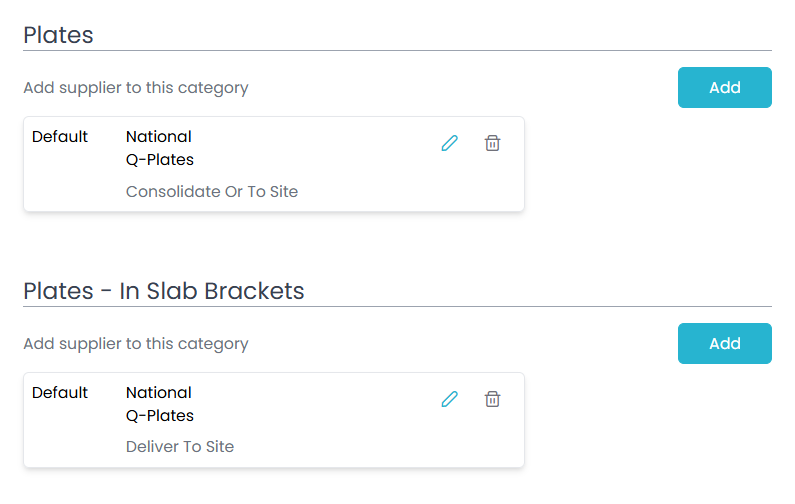Screen dimensions: 795x504
Task: Click the 'Deliver To Site' delivery text
Action: (180, 447)
